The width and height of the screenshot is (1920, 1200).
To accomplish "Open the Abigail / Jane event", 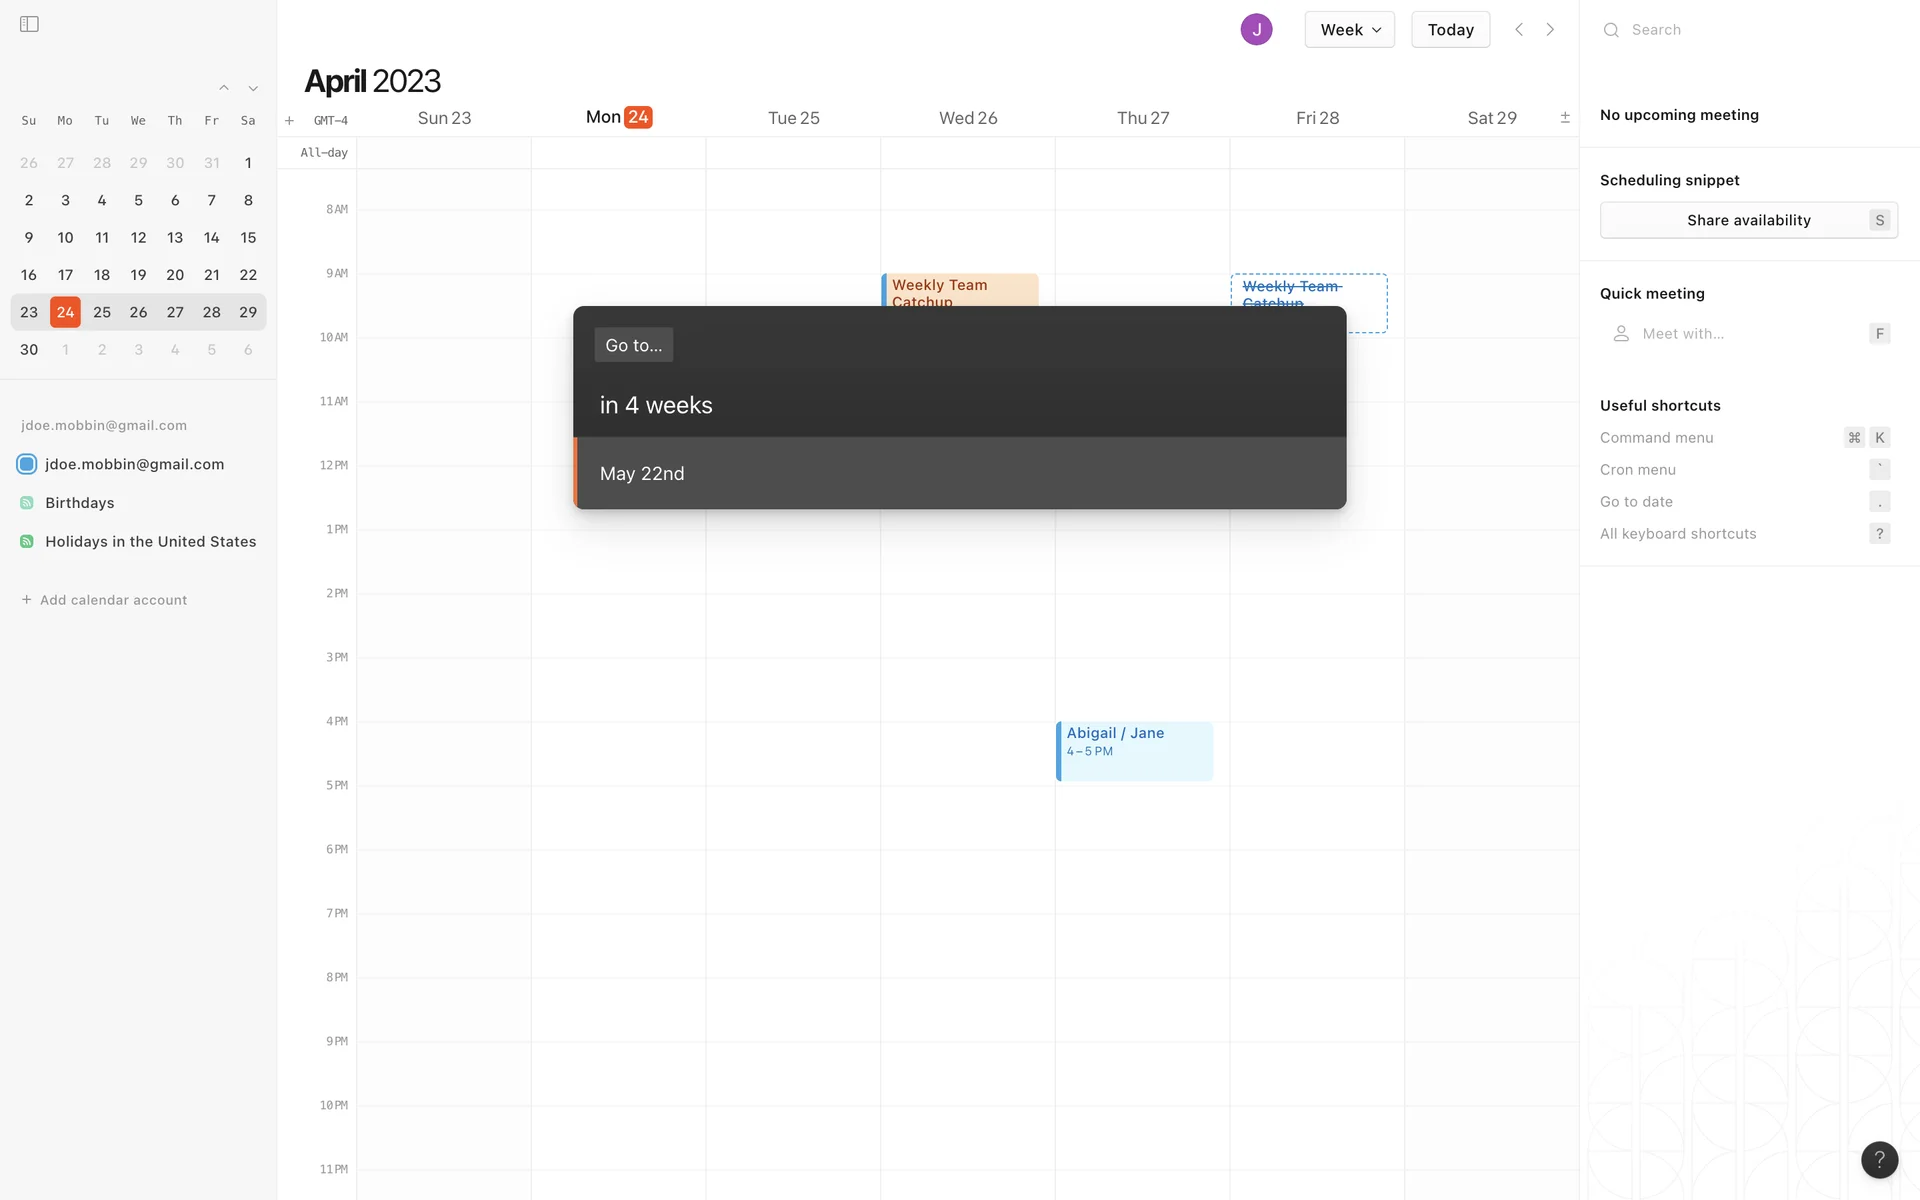I will (1134, 750).
